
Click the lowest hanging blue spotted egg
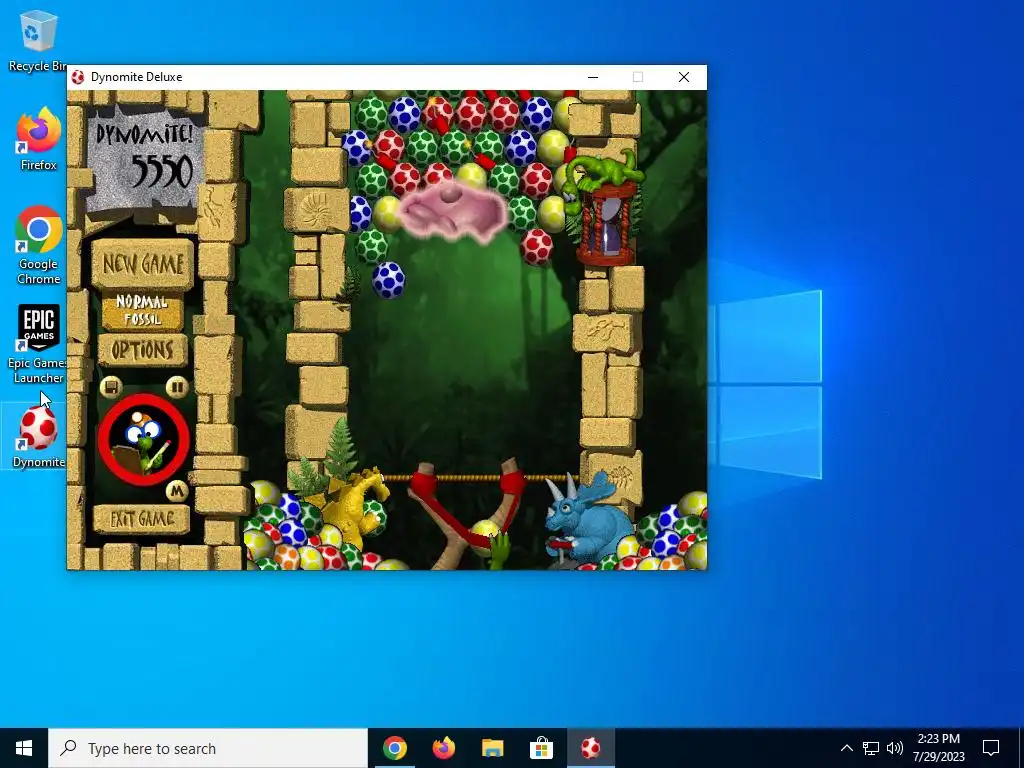point(388,280)
